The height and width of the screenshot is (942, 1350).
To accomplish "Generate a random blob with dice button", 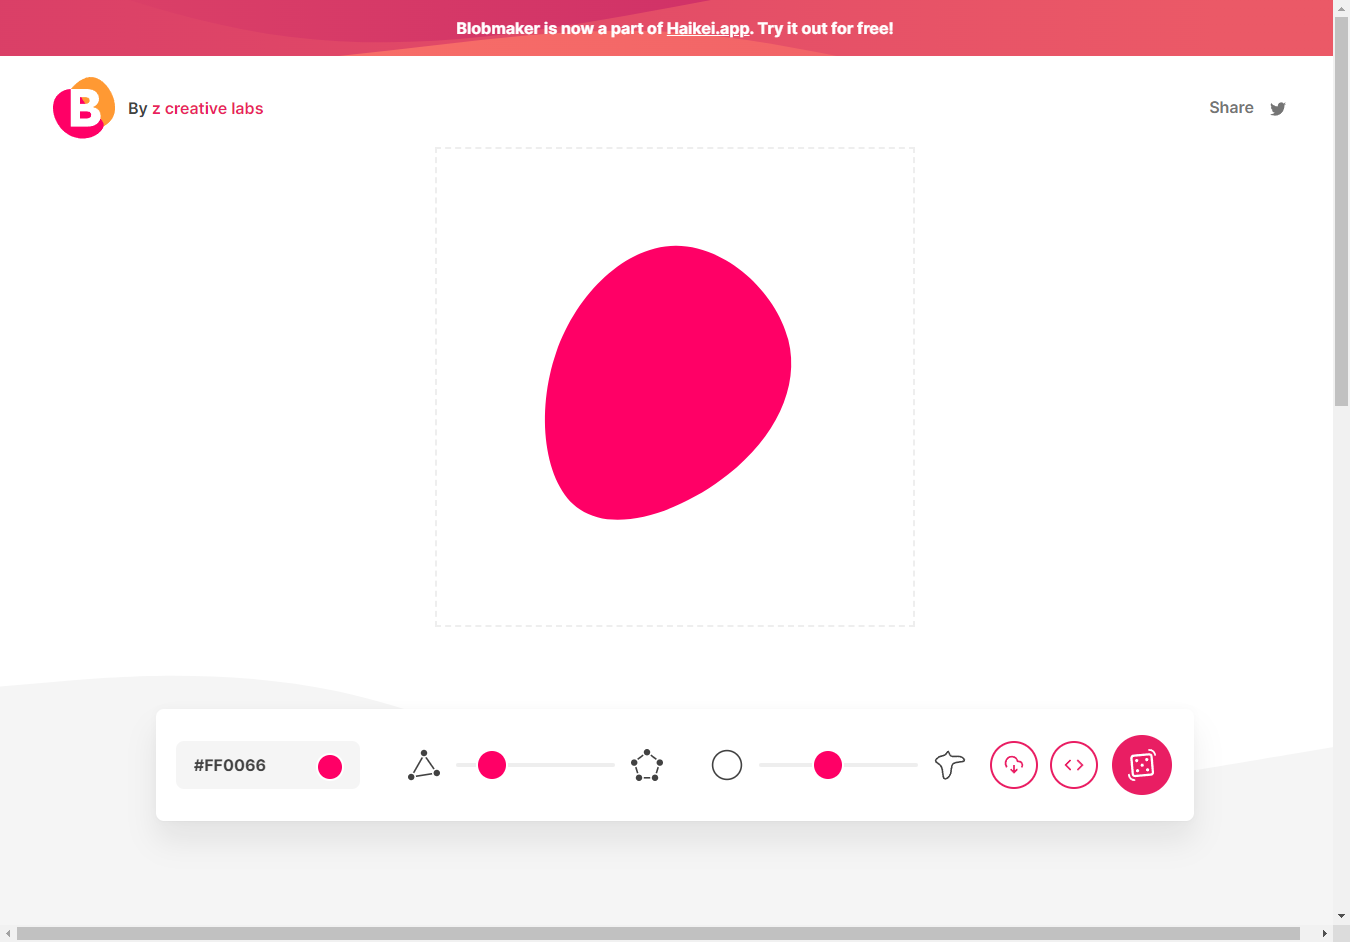I will [1141, 765].
